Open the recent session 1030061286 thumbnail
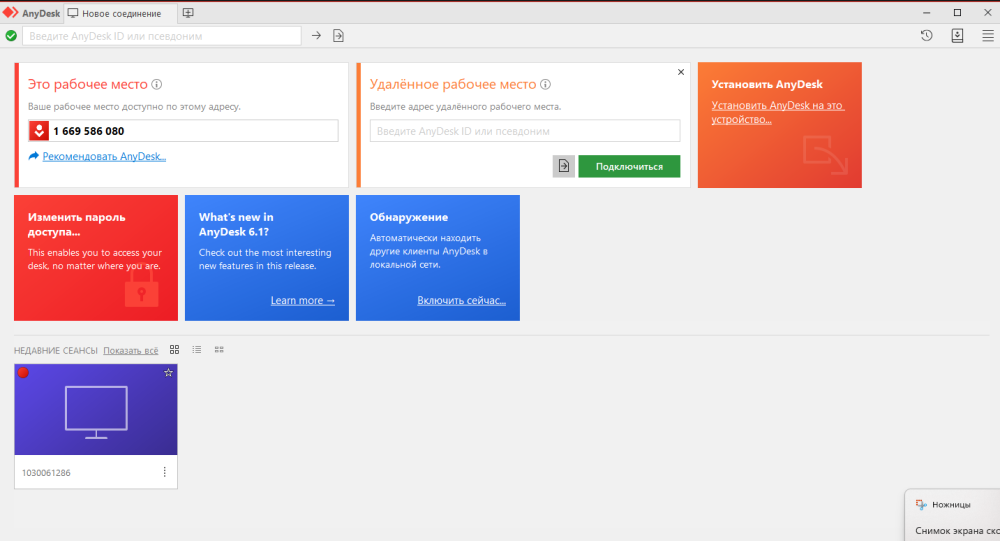This screenshot has height=541, width=1000. coord(96,410)
